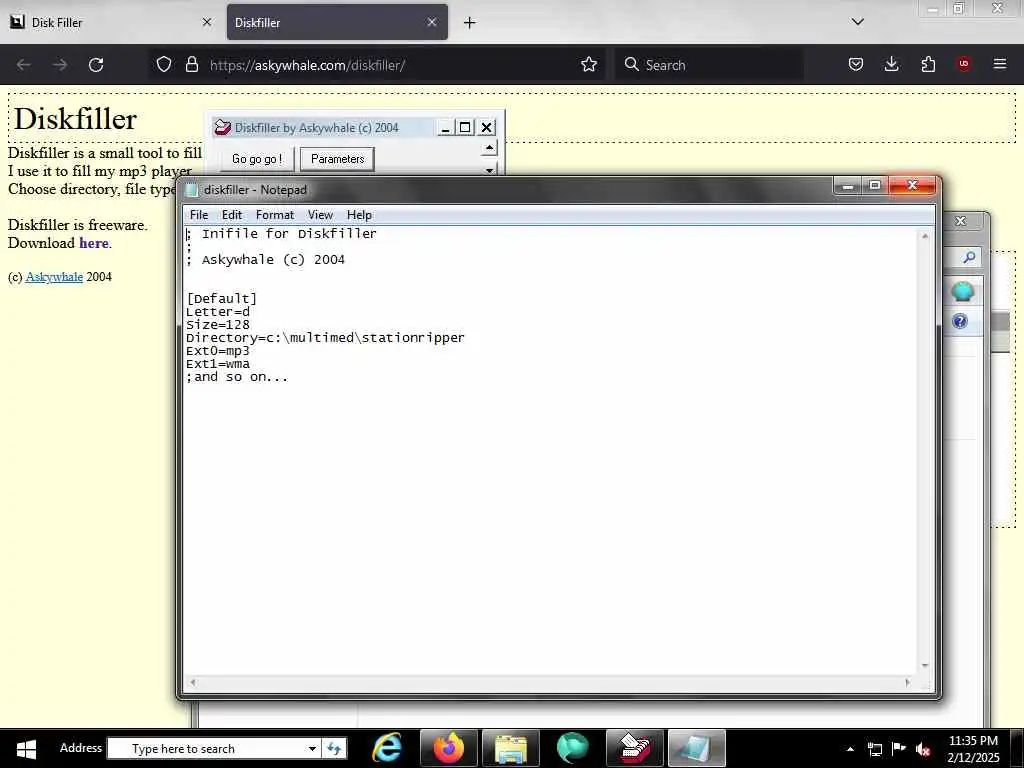This screenshot has height=768, width=1024.
Task: Click the padlock site info icon
Action: [191, 64]
